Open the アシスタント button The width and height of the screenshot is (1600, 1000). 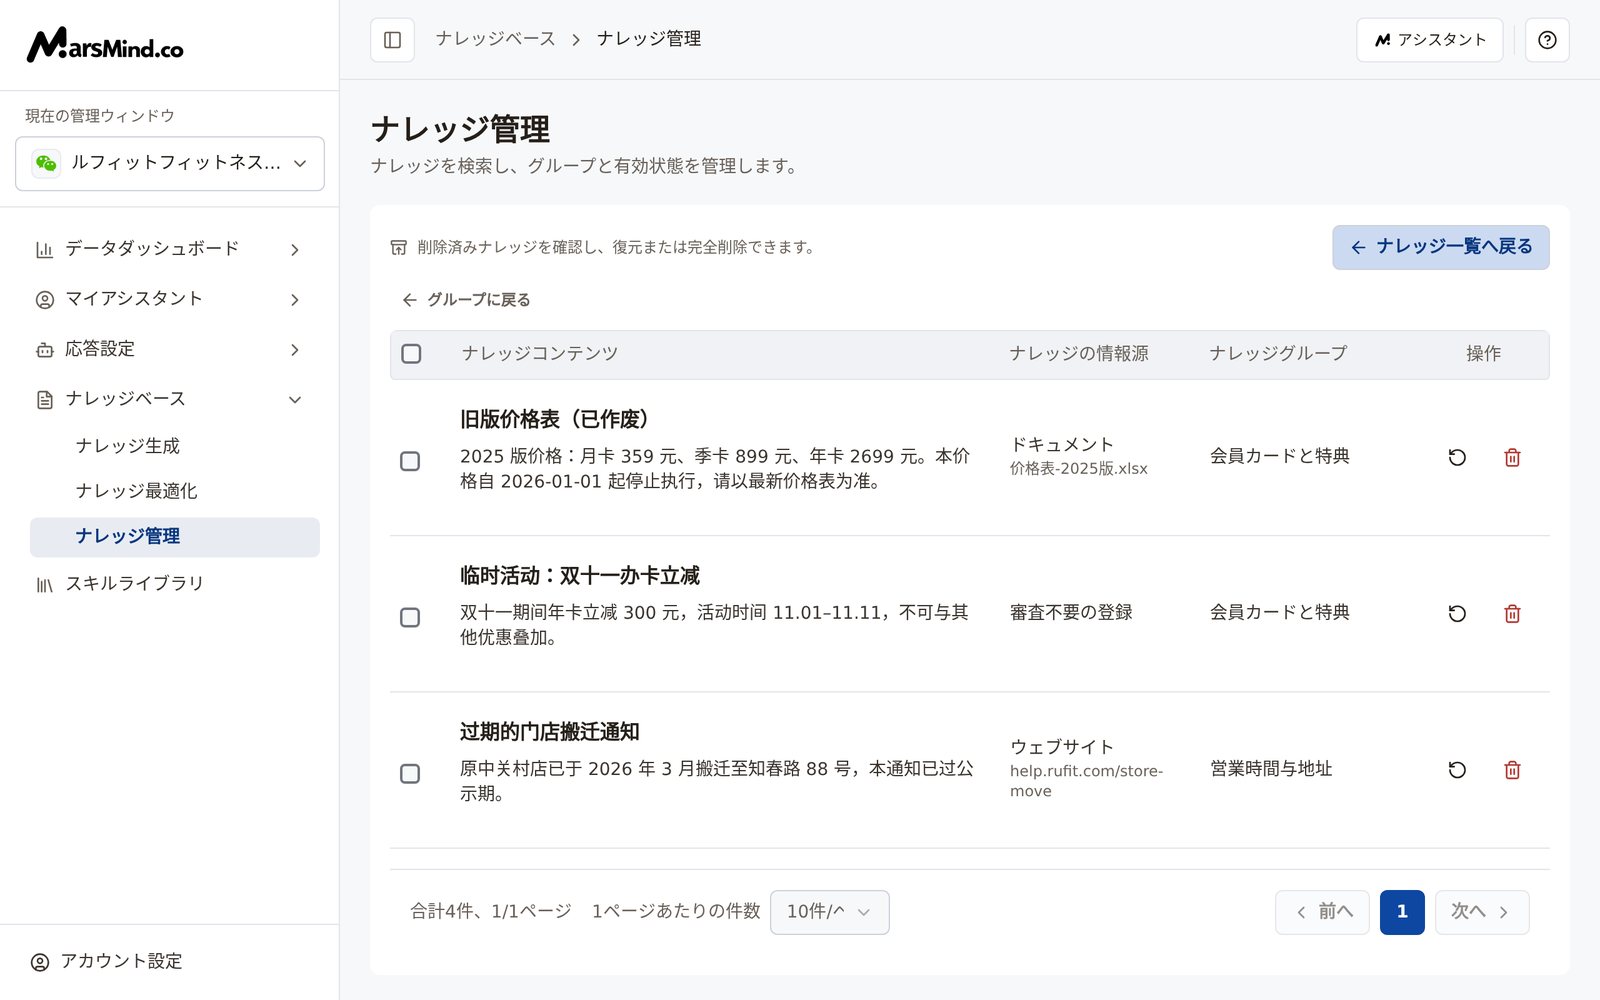point(1429,40)
